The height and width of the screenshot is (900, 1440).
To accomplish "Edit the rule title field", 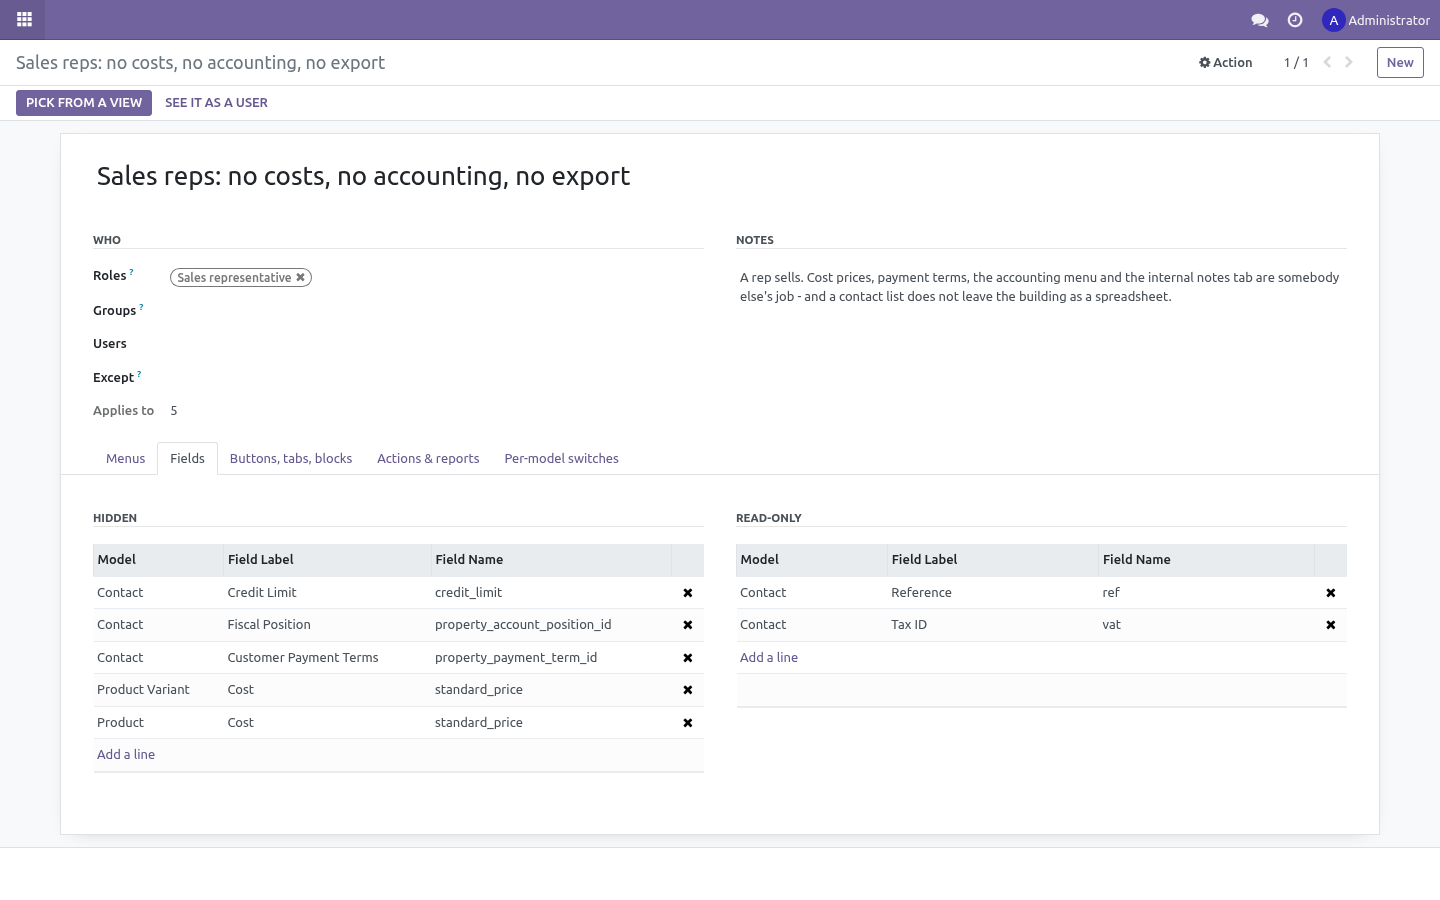I will (720, 176).
